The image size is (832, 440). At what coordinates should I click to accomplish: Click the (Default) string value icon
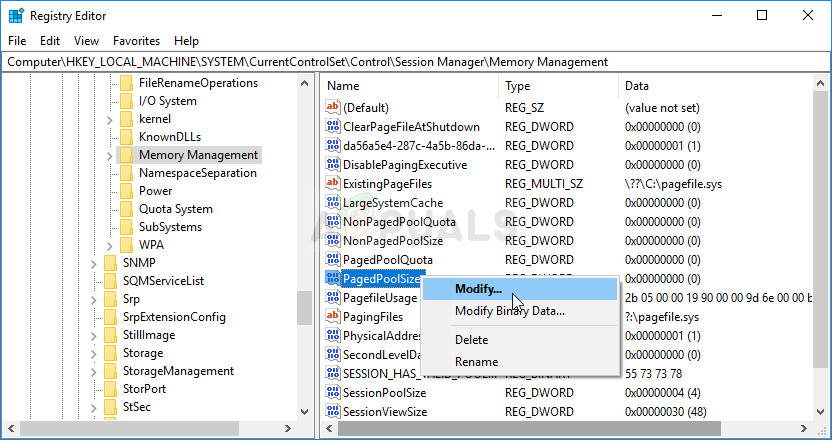click(333, 108)
